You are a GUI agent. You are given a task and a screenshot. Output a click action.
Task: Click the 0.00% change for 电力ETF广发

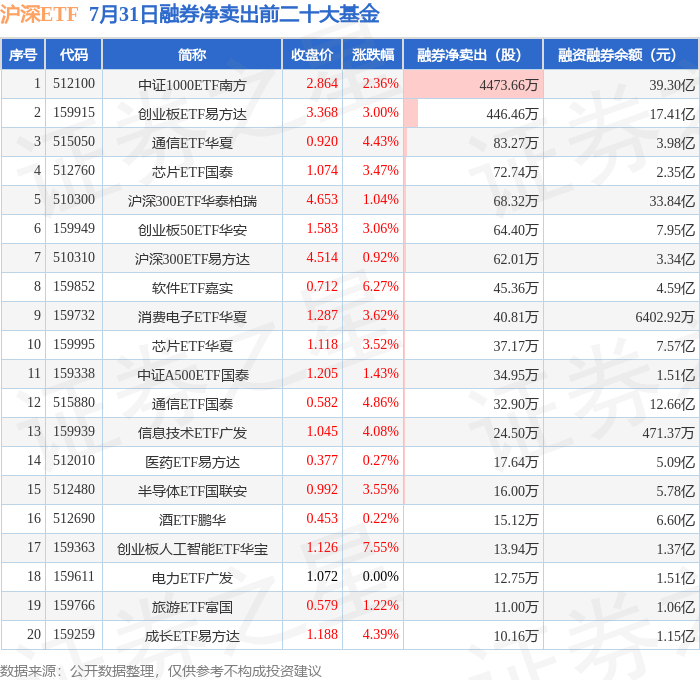tap(380, 576)
